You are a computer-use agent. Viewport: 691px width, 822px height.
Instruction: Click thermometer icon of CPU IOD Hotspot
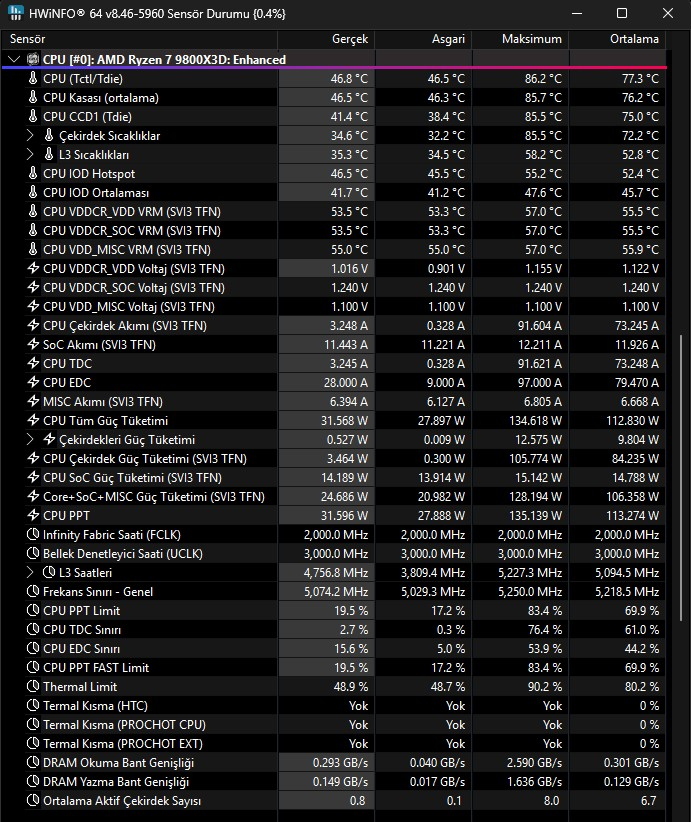point(33,173)
